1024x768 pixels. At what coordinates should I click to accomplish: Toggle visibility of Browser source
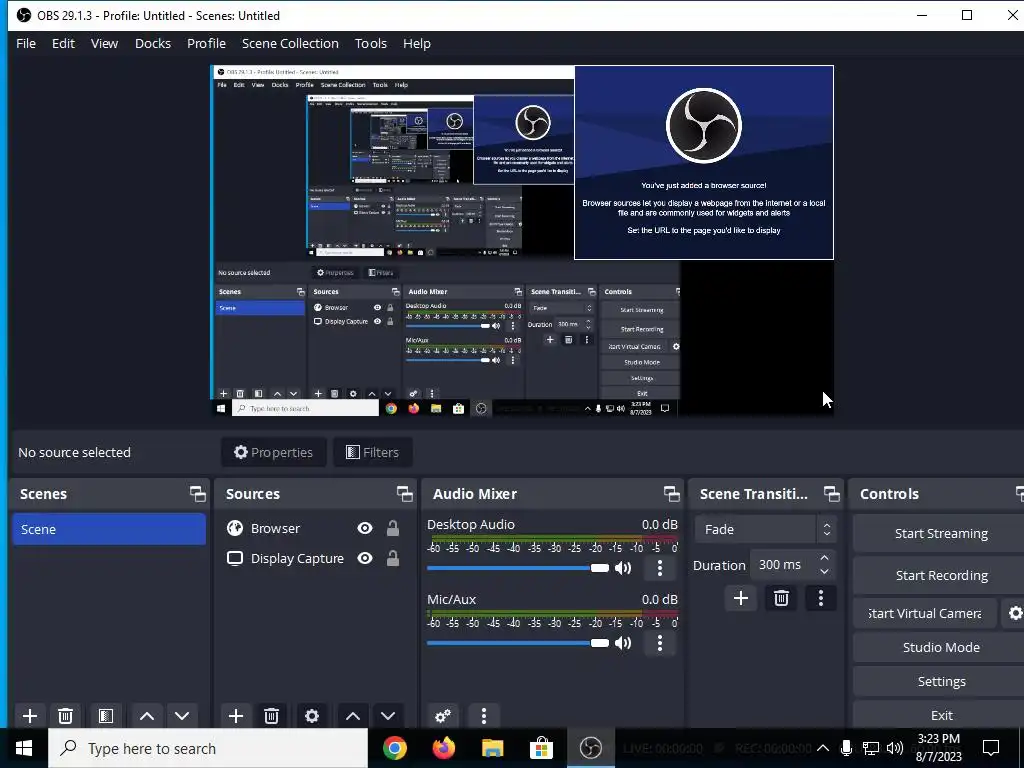[x=365, y=528]
